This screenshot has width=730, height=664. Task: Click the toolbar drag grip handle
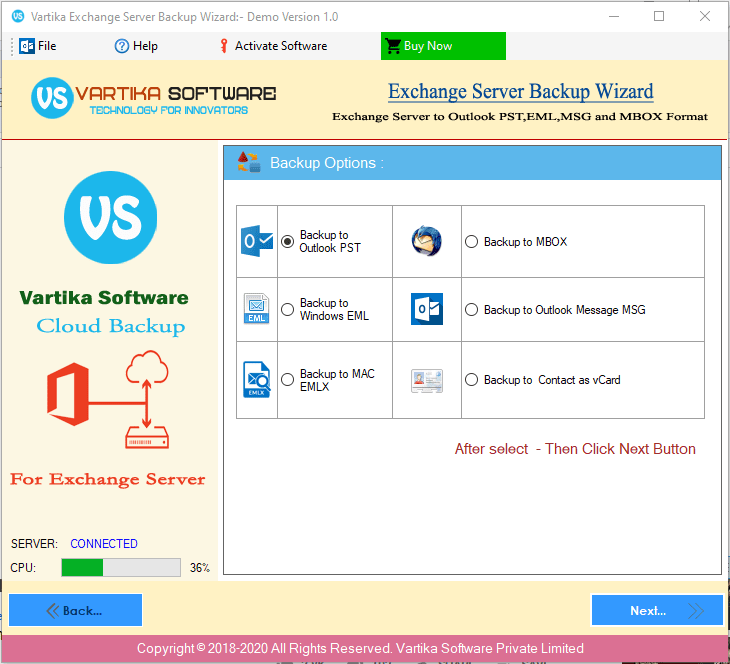[x=12, y=46]
